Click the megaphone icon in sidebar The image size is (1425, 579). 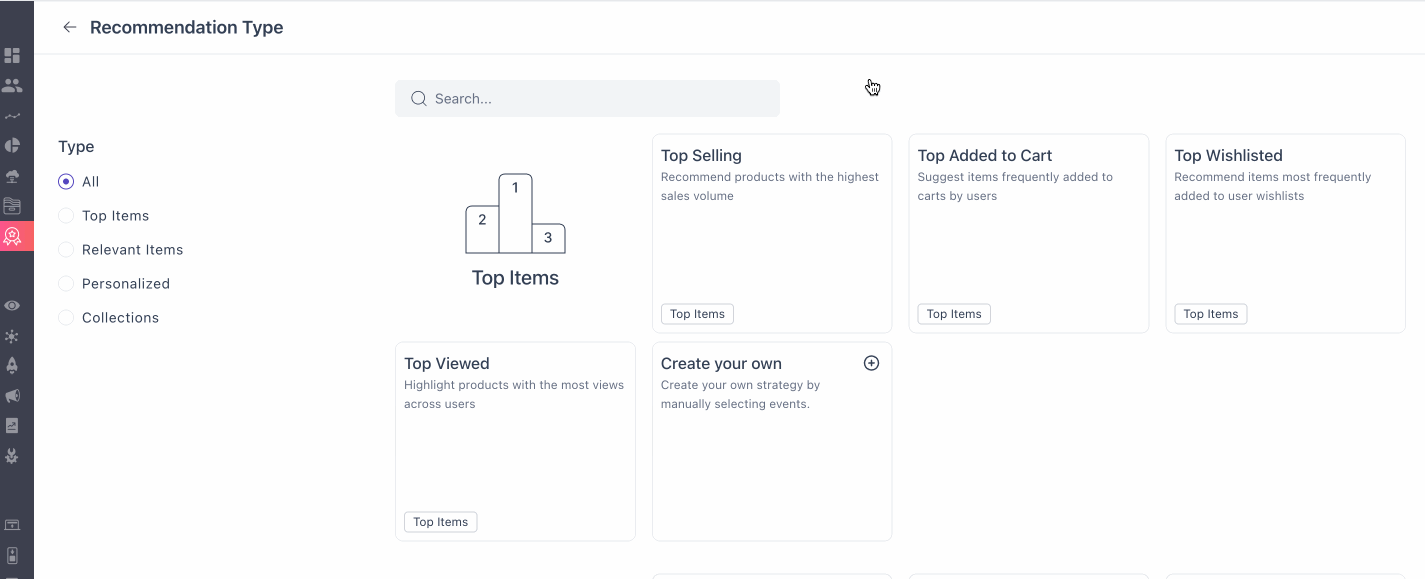click(x=12, y=396)
